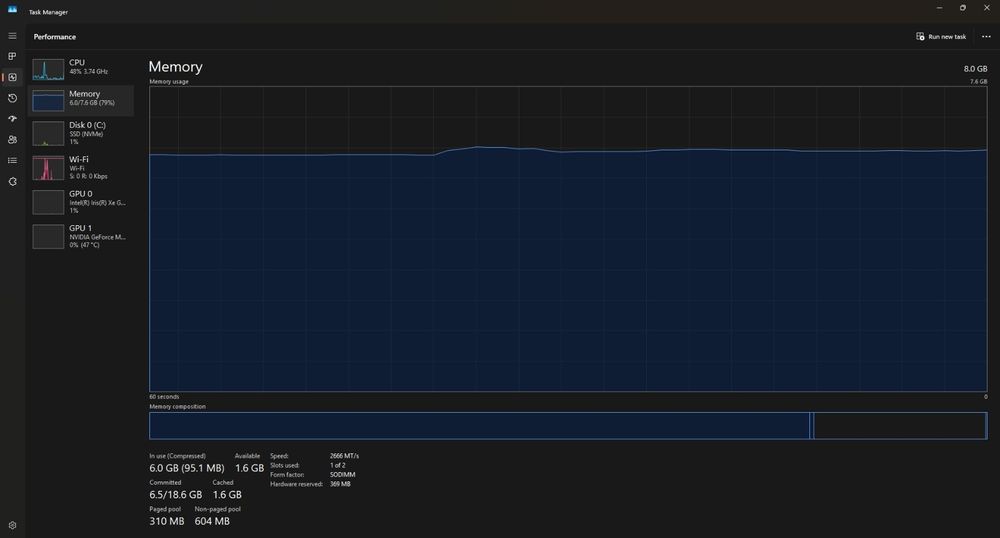Image resolution: width=1000 pixels, height=538 pixels.
Task: Click the CPU mini graph thumbnail
Action: (x=48, y=69)
